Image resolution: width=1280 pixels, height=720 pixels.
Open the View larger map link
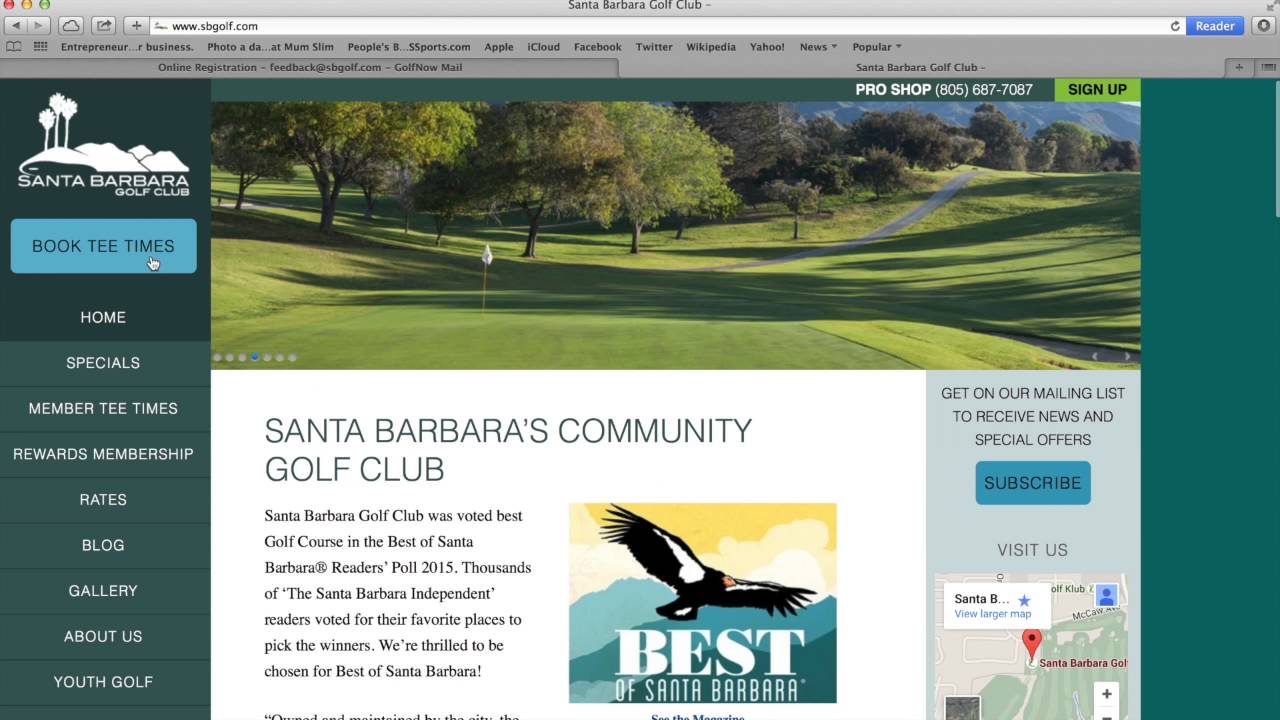coord(992,614)
